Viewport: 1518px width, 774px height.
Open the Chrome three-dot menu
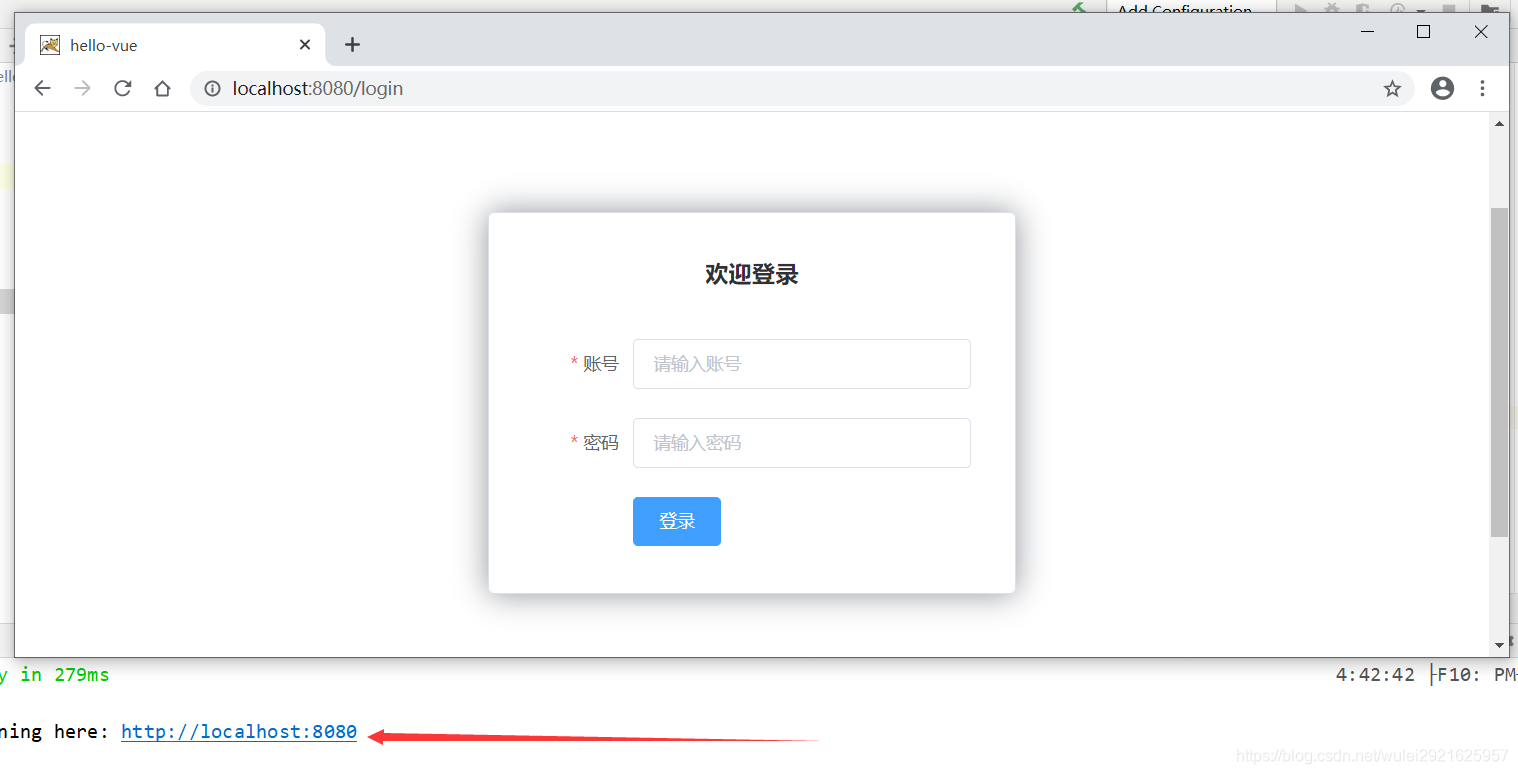click(1483, 88)
